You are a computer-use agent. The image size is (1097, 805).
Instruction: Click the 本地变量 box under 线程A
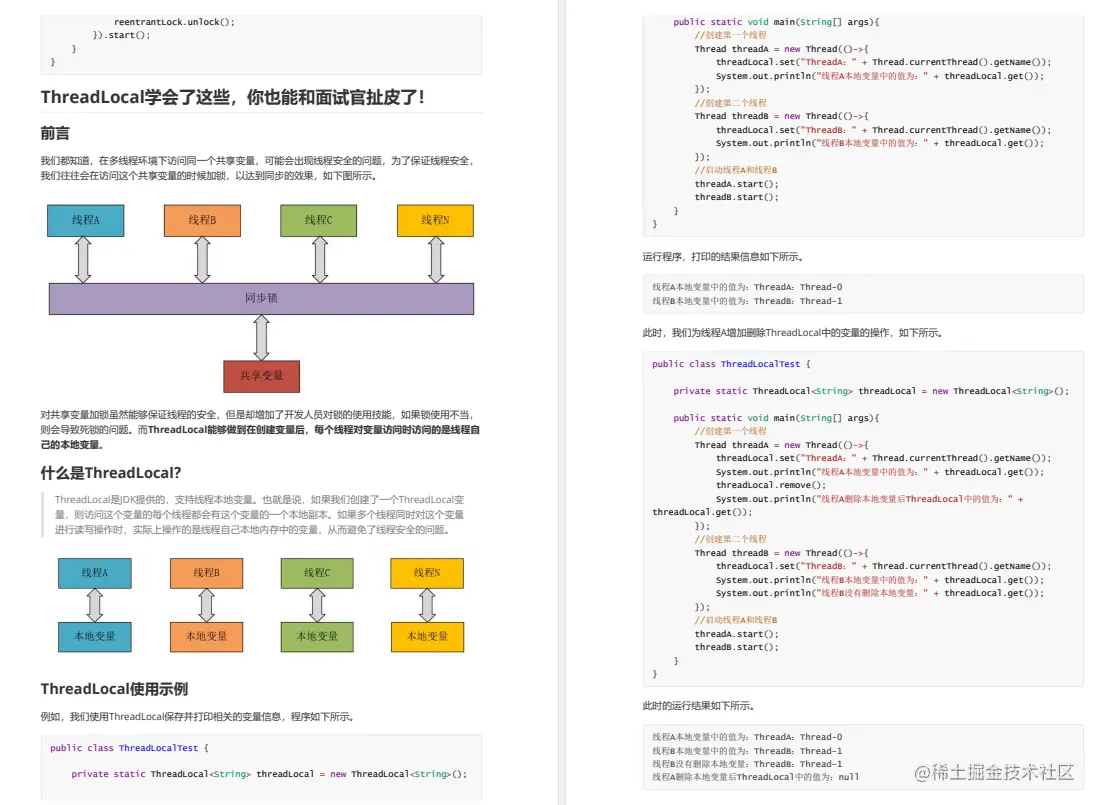(95, 636)
